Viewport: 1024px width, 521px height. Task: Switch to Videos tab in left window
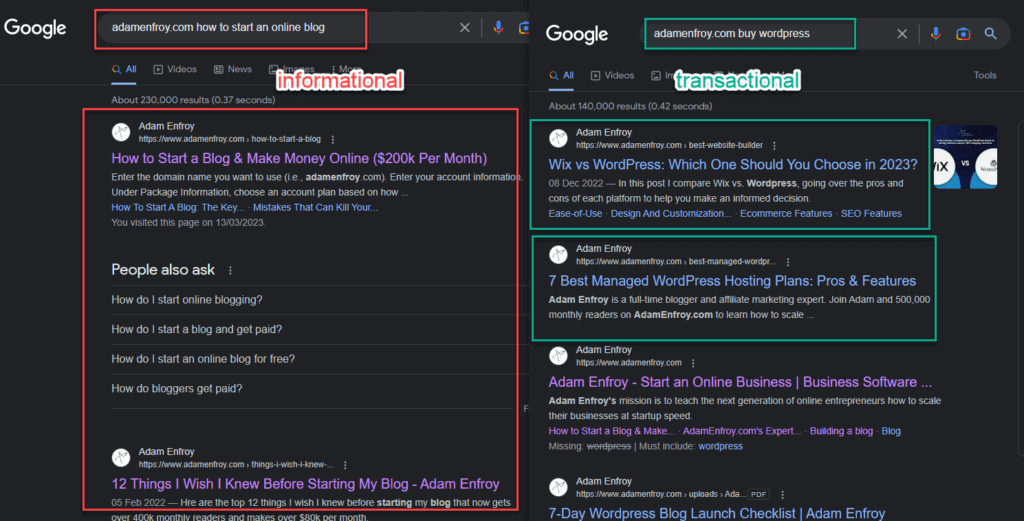click(x=175, y=69)
